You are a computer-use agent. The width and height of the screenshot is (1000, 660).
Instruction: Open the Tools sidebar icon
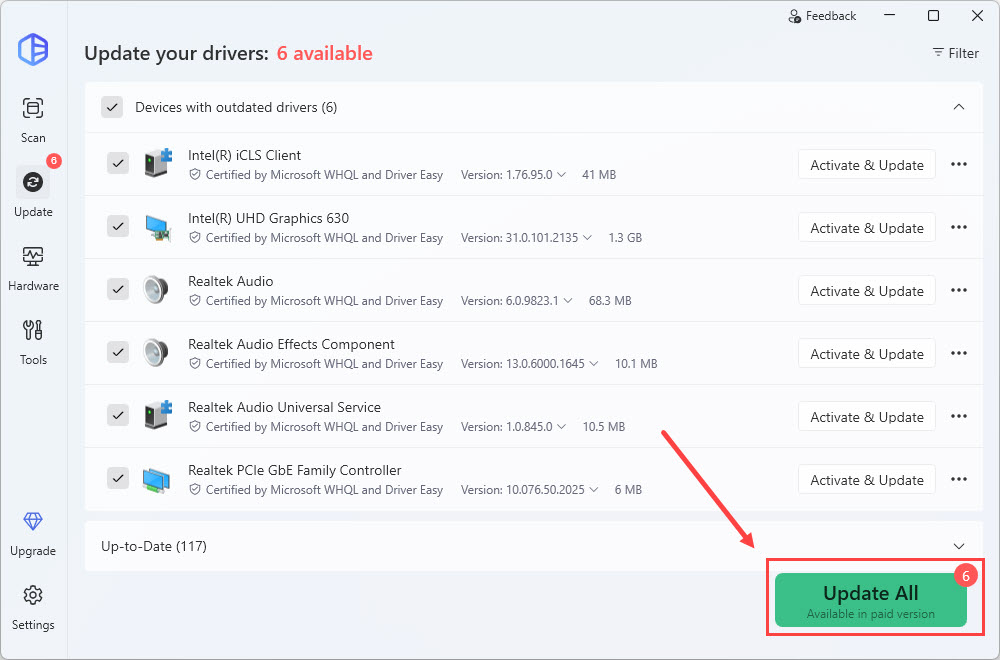[x=33, y=330]
